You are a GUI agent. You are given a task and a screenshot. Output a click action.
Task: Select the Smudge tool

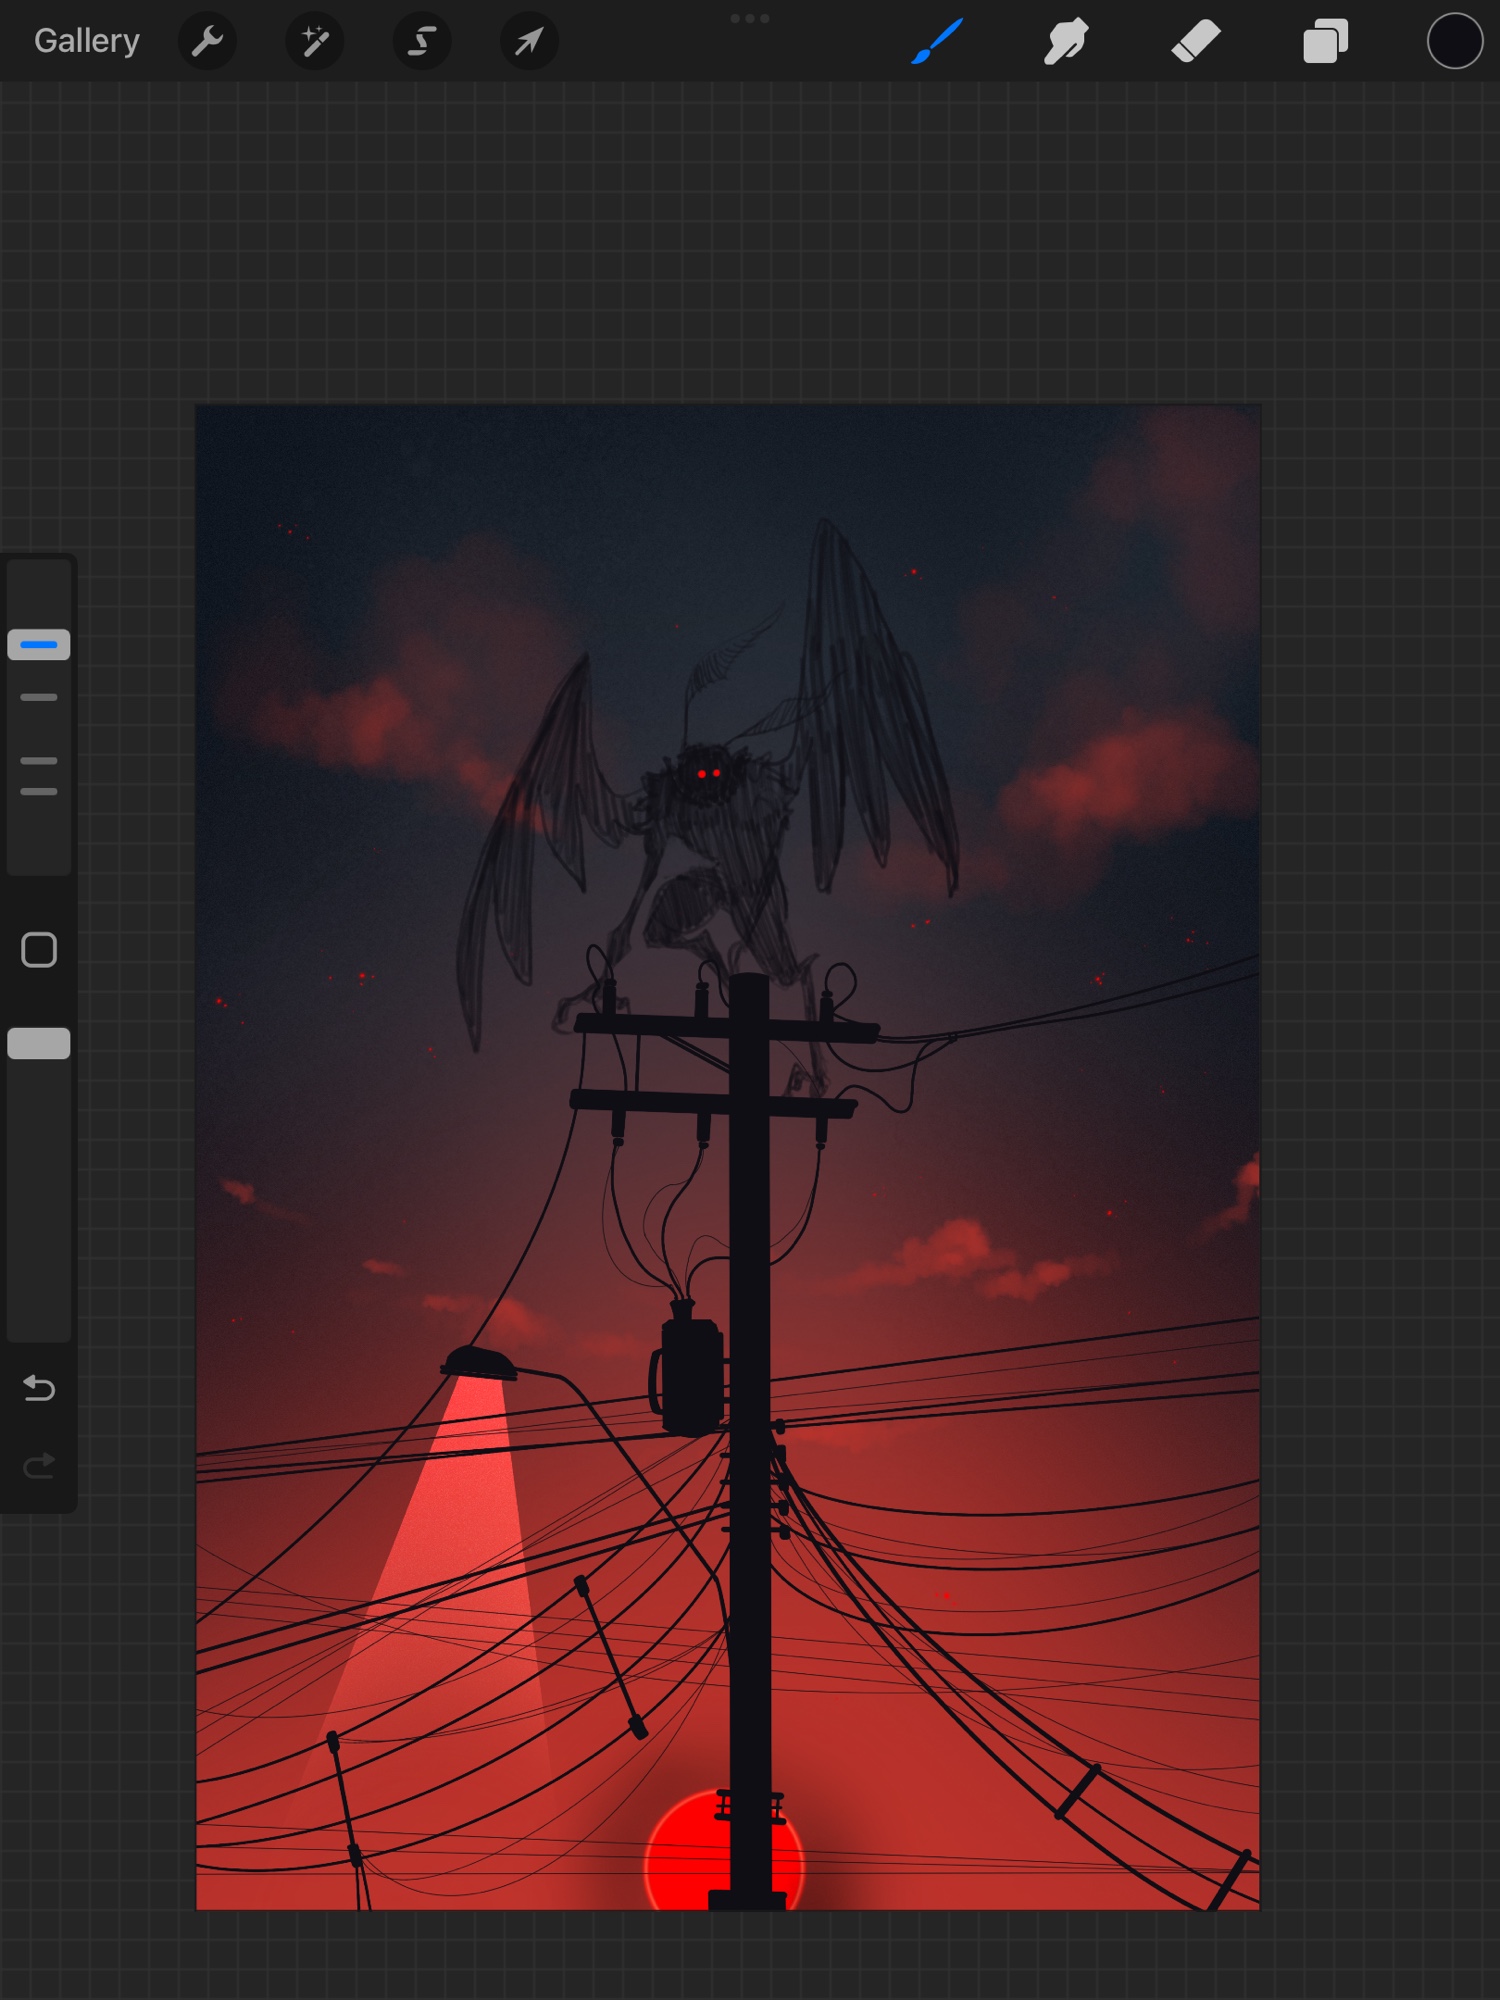point(1066,42)
